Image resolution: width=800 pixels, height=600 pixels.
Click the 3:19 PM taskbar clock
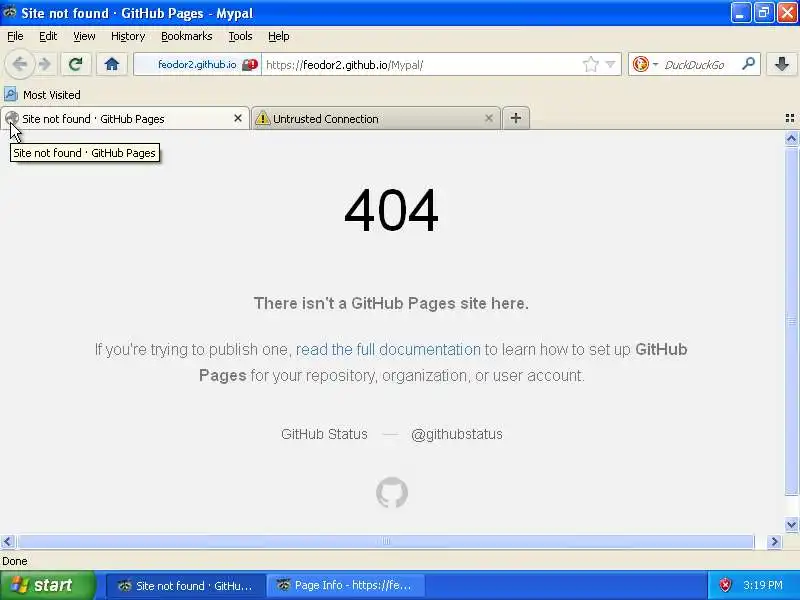(763, 585)
